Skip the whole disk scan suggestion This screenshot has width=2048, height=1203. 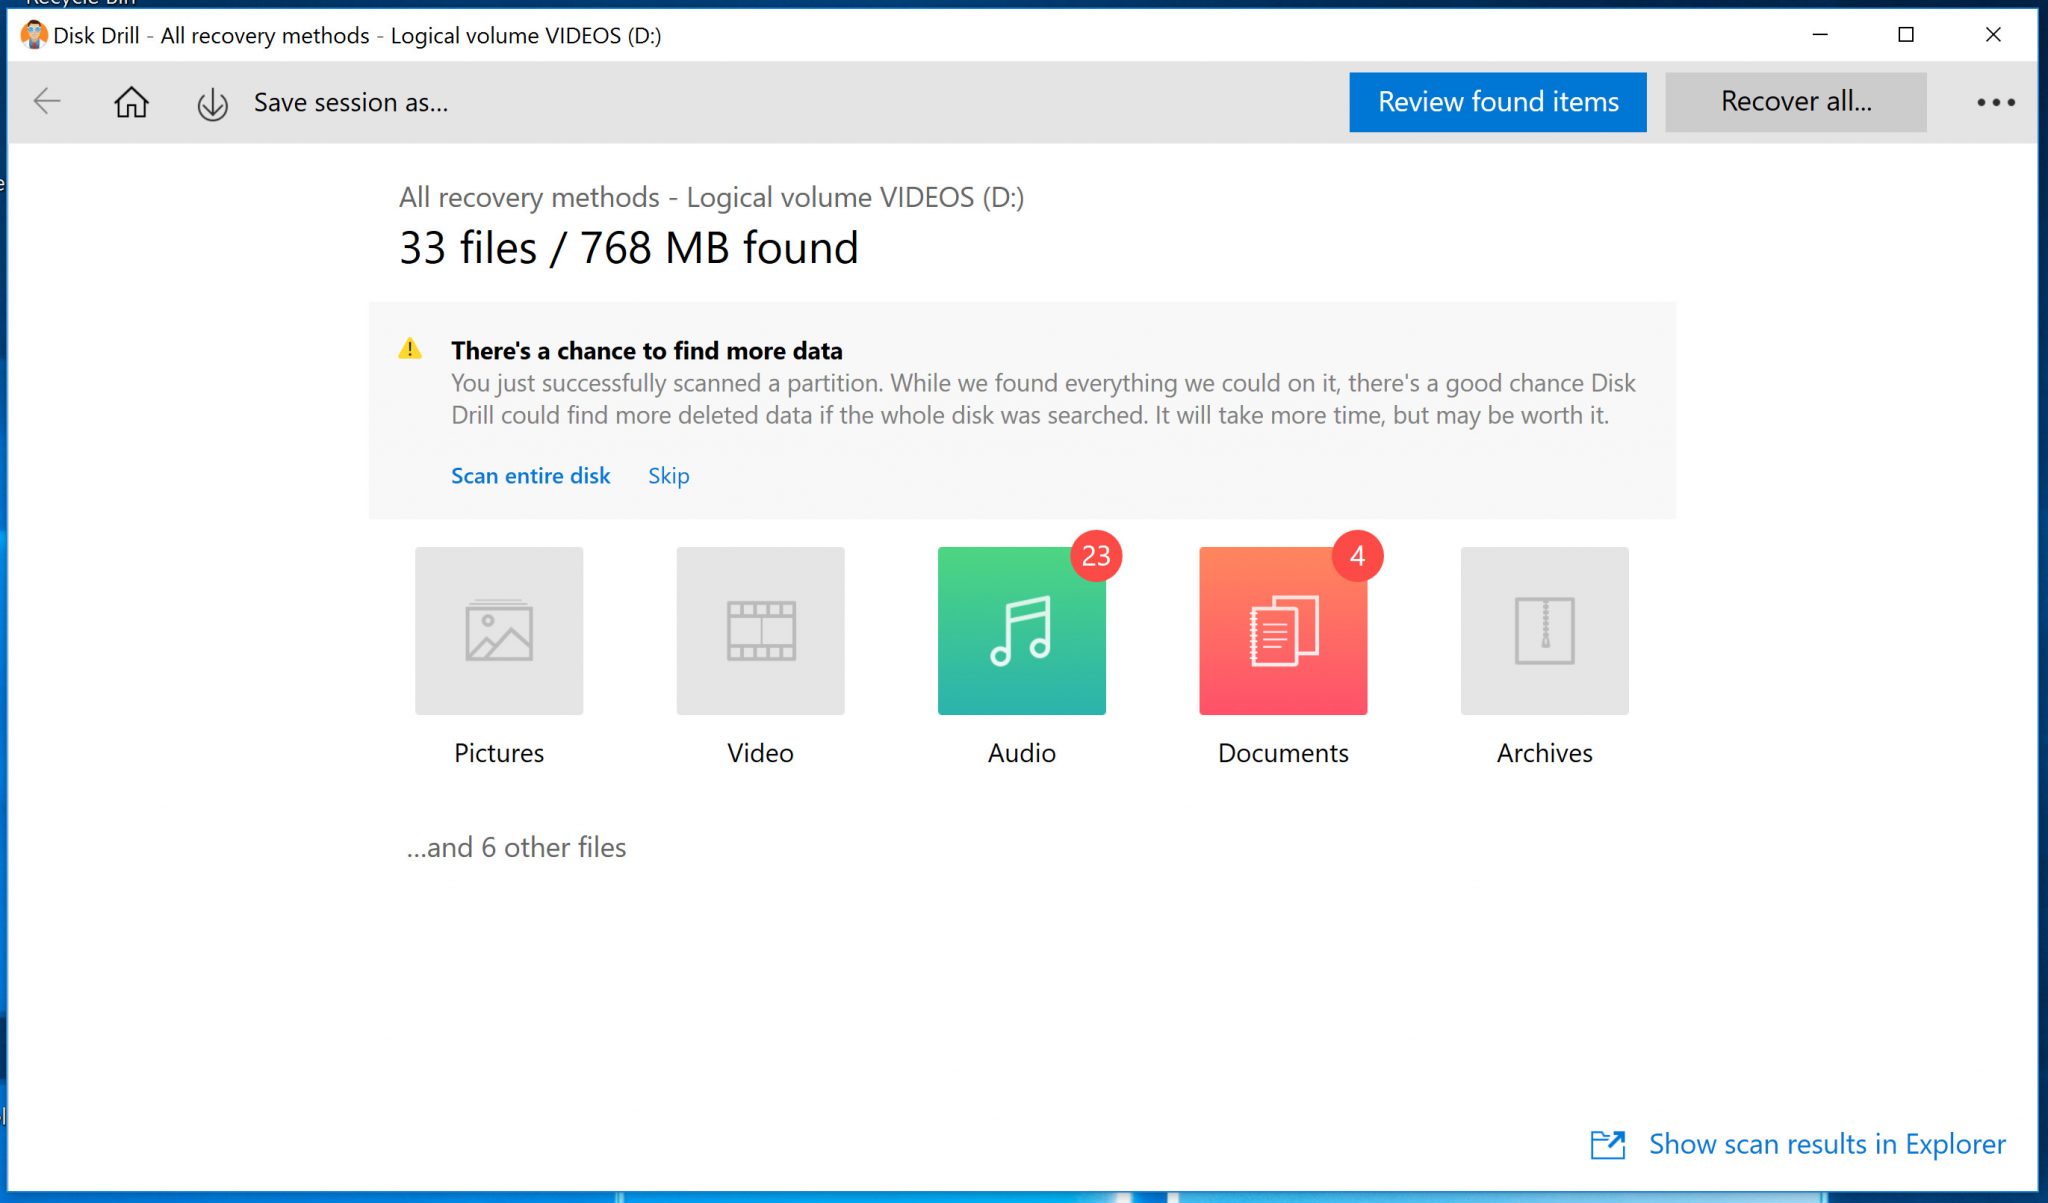coord(668,476)
